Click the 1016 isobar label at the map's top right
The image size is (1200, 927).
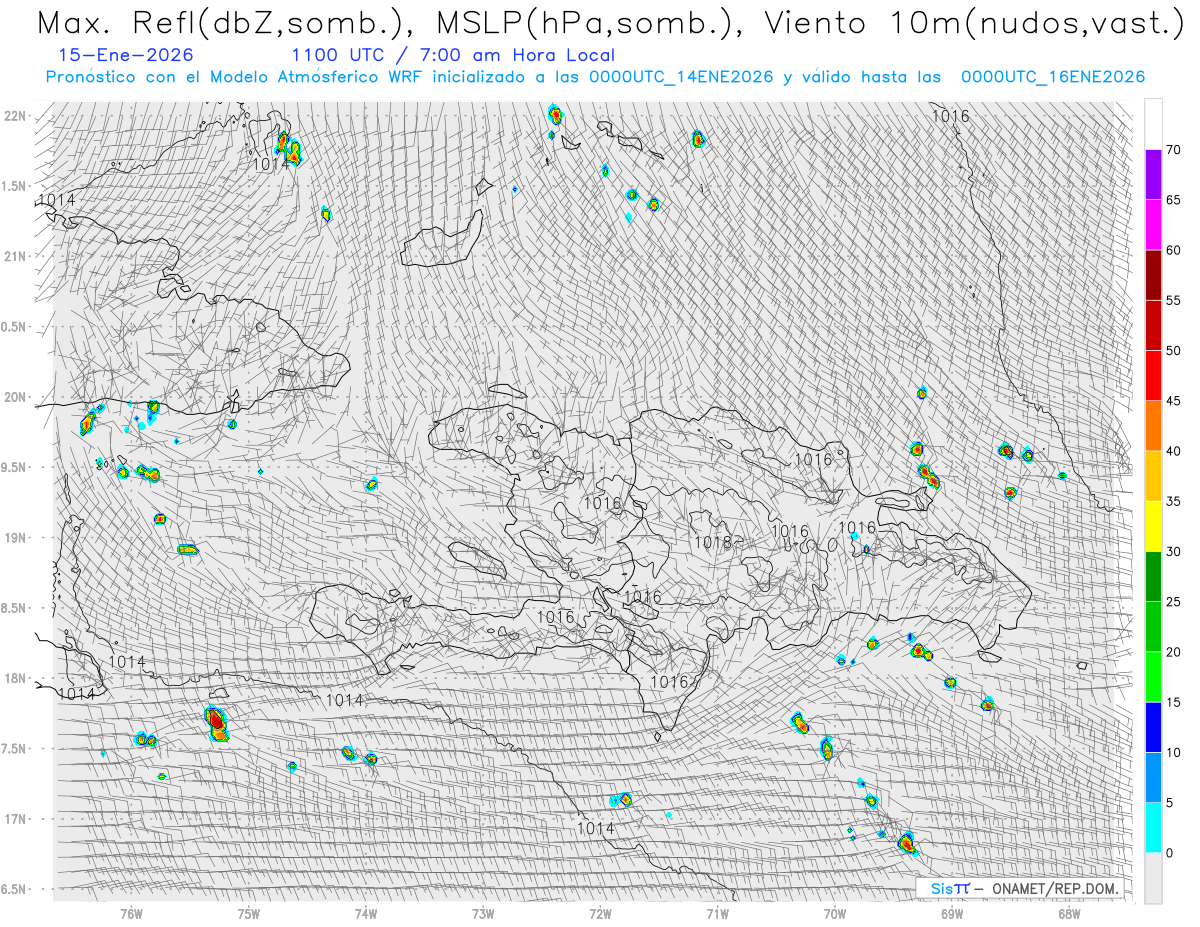pyautogui.click(x=950, y=116)
